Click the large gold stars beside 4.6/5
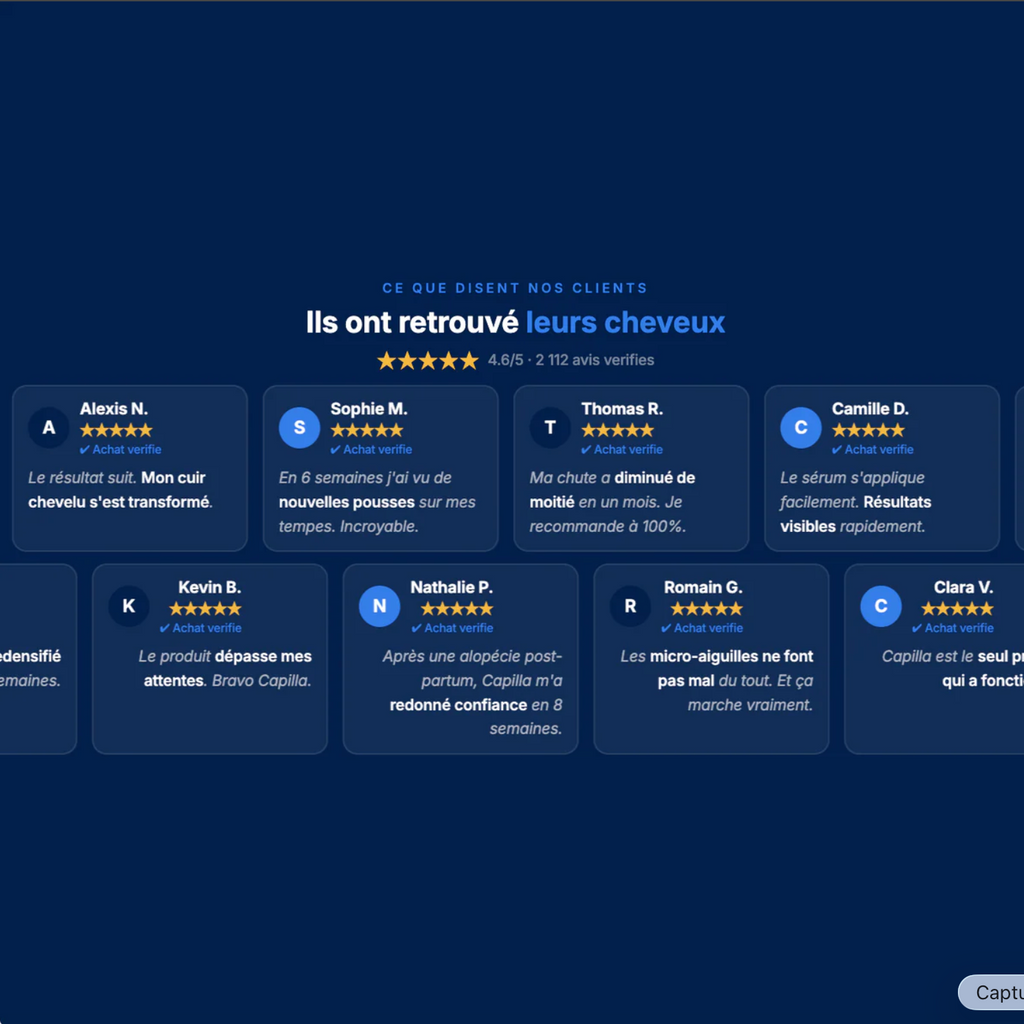Screen dimensions: 1024x1024 click(428, 360)
